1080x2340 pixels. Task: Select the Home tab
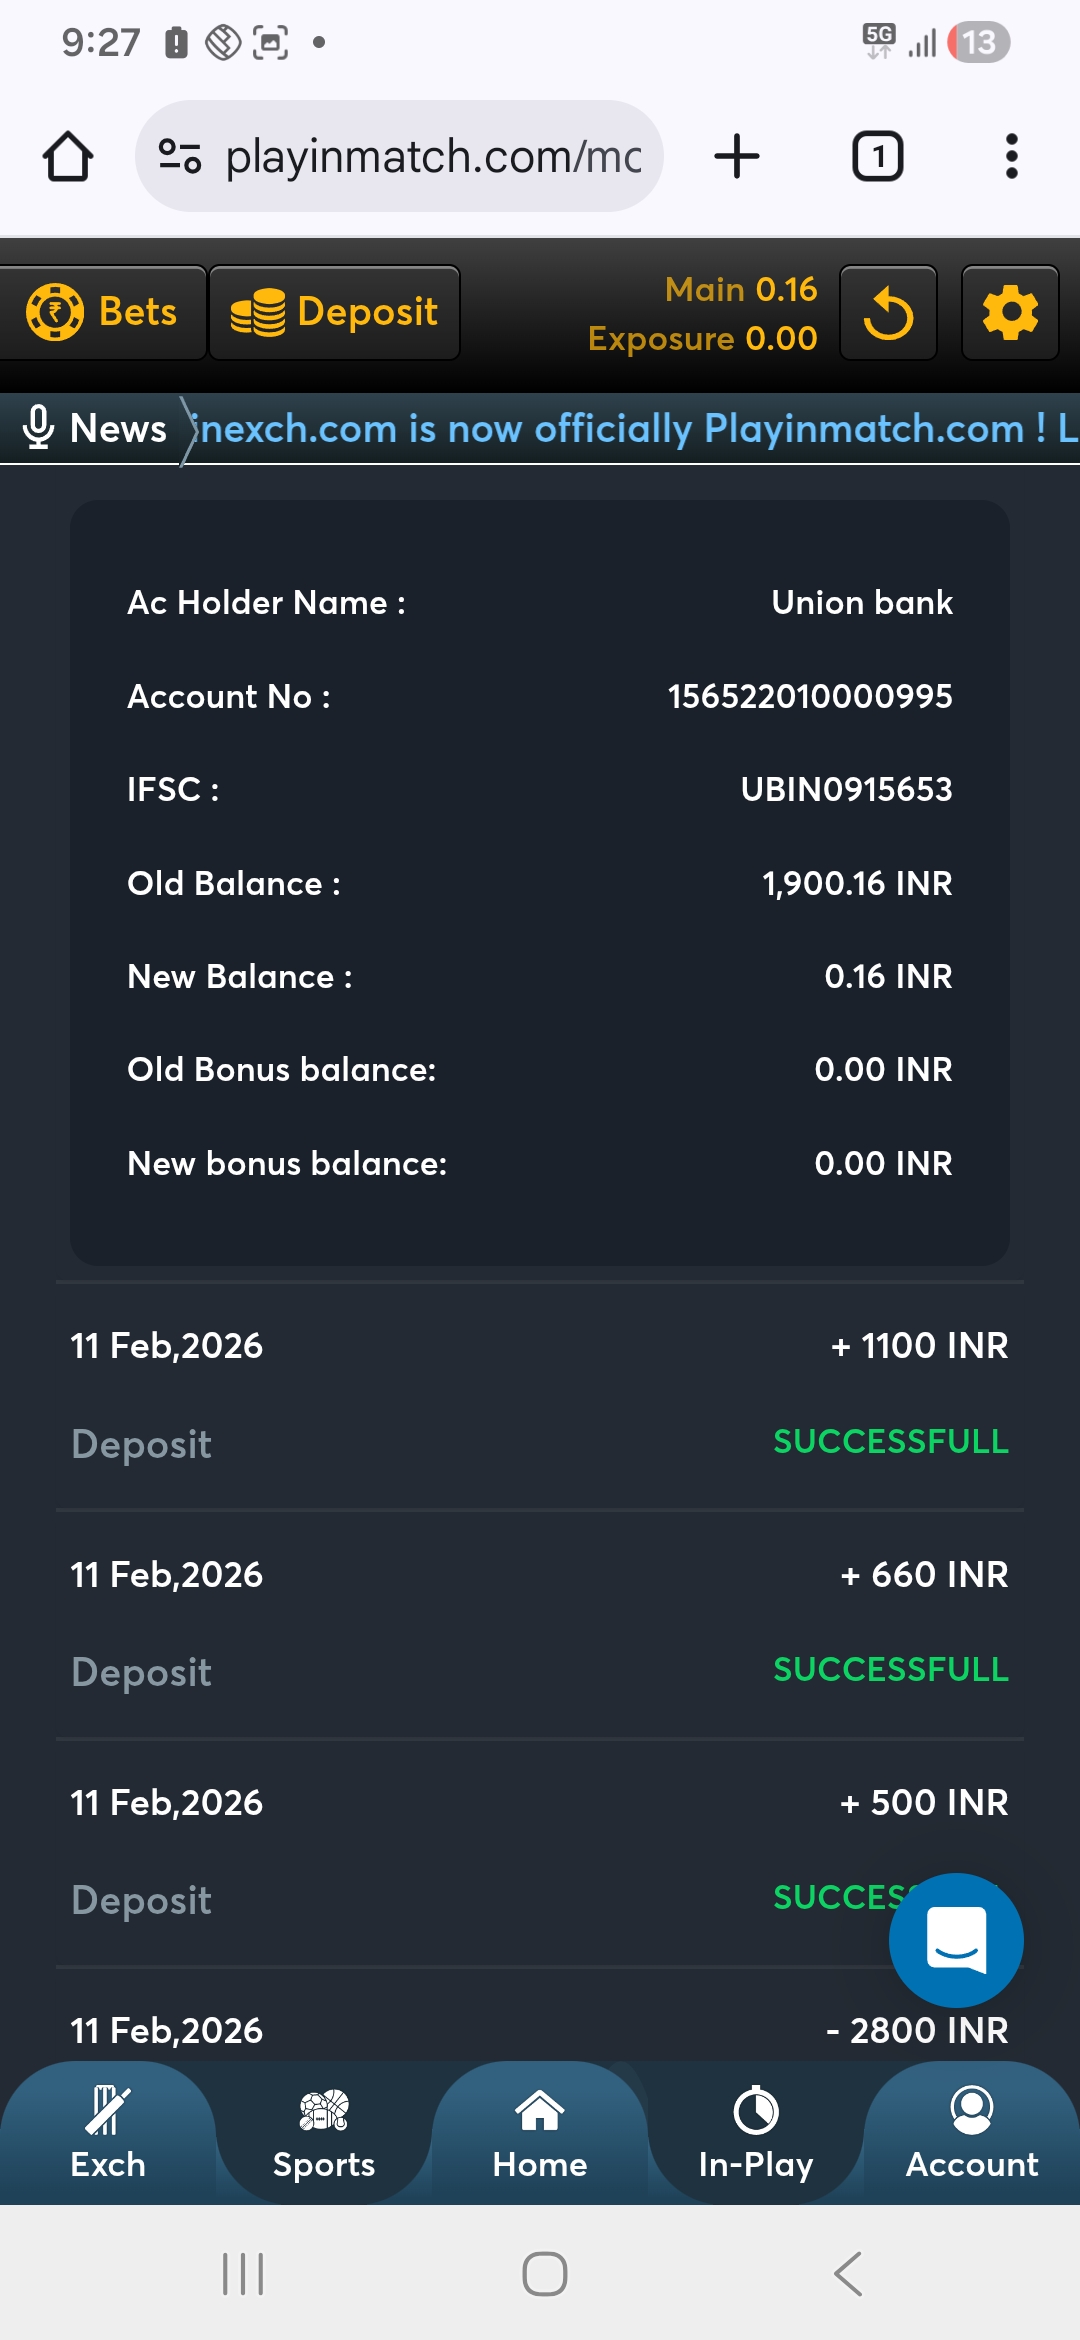pos(540,2135)
